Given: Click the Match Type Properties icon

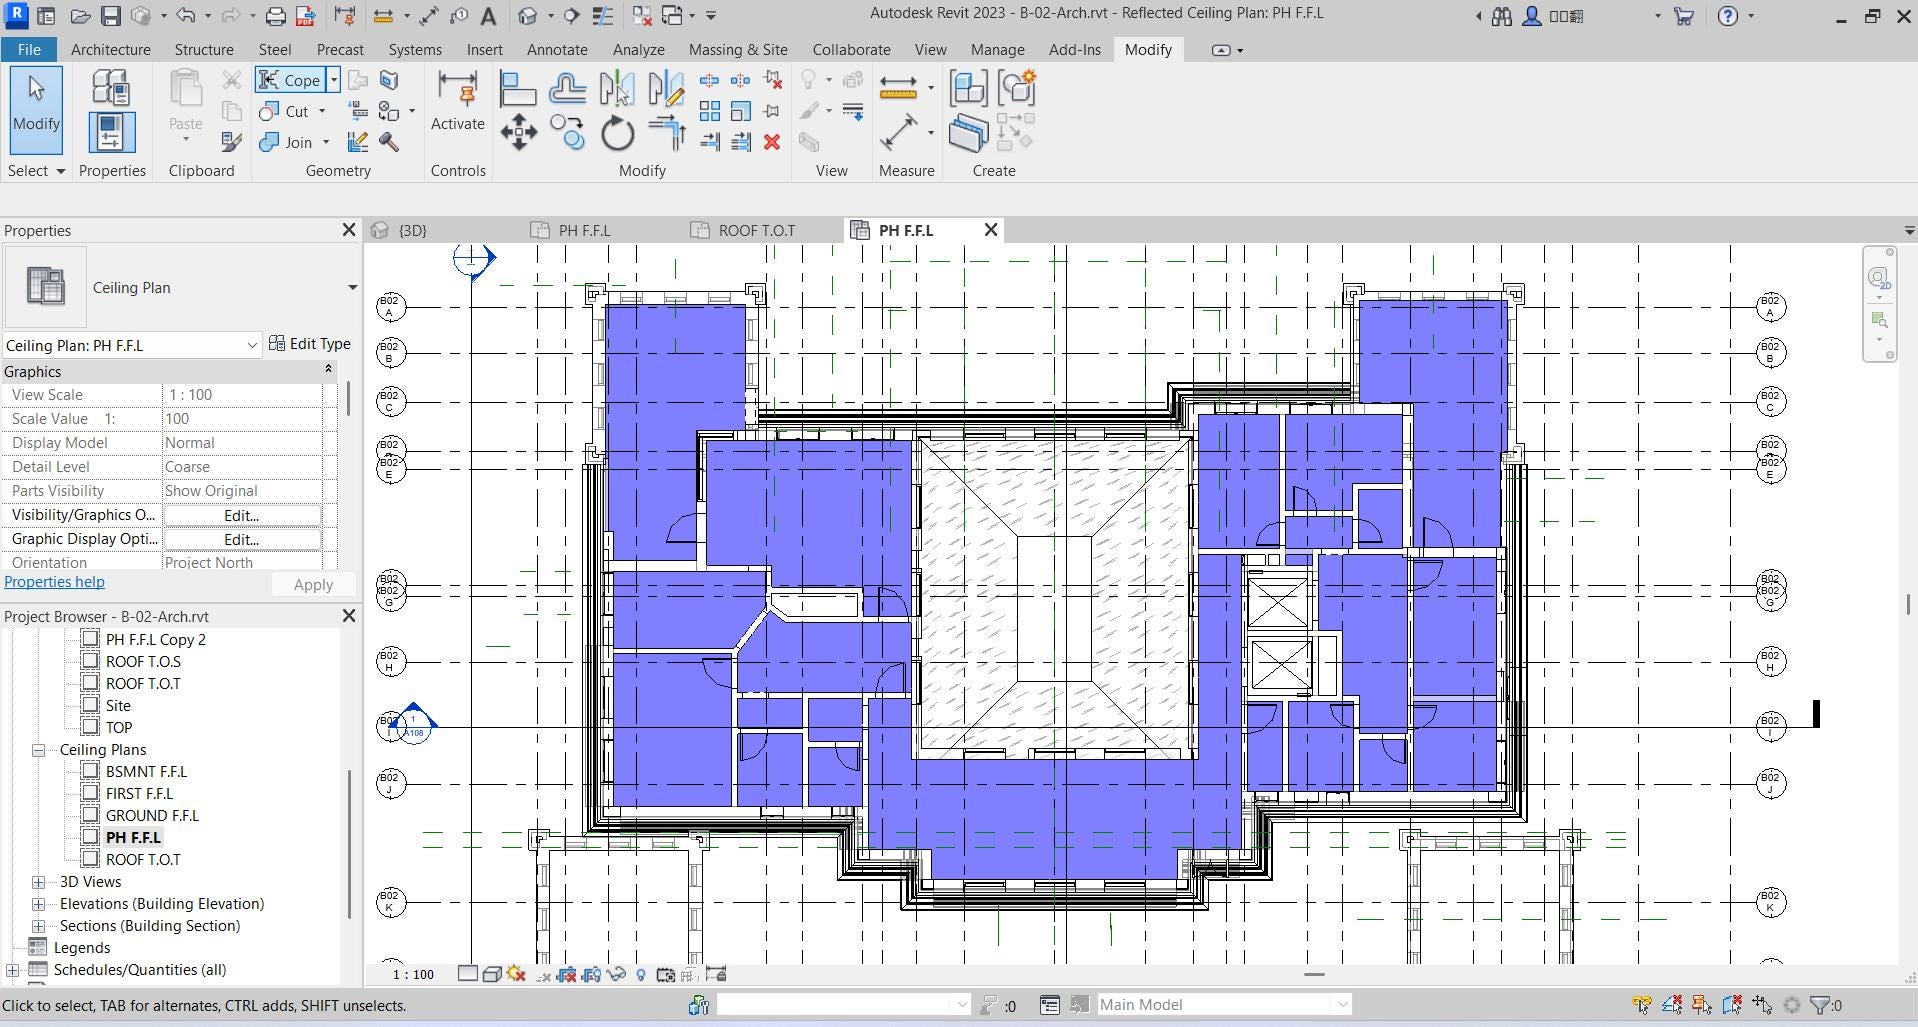Looking at the screenshot, I should pos(231,142).
